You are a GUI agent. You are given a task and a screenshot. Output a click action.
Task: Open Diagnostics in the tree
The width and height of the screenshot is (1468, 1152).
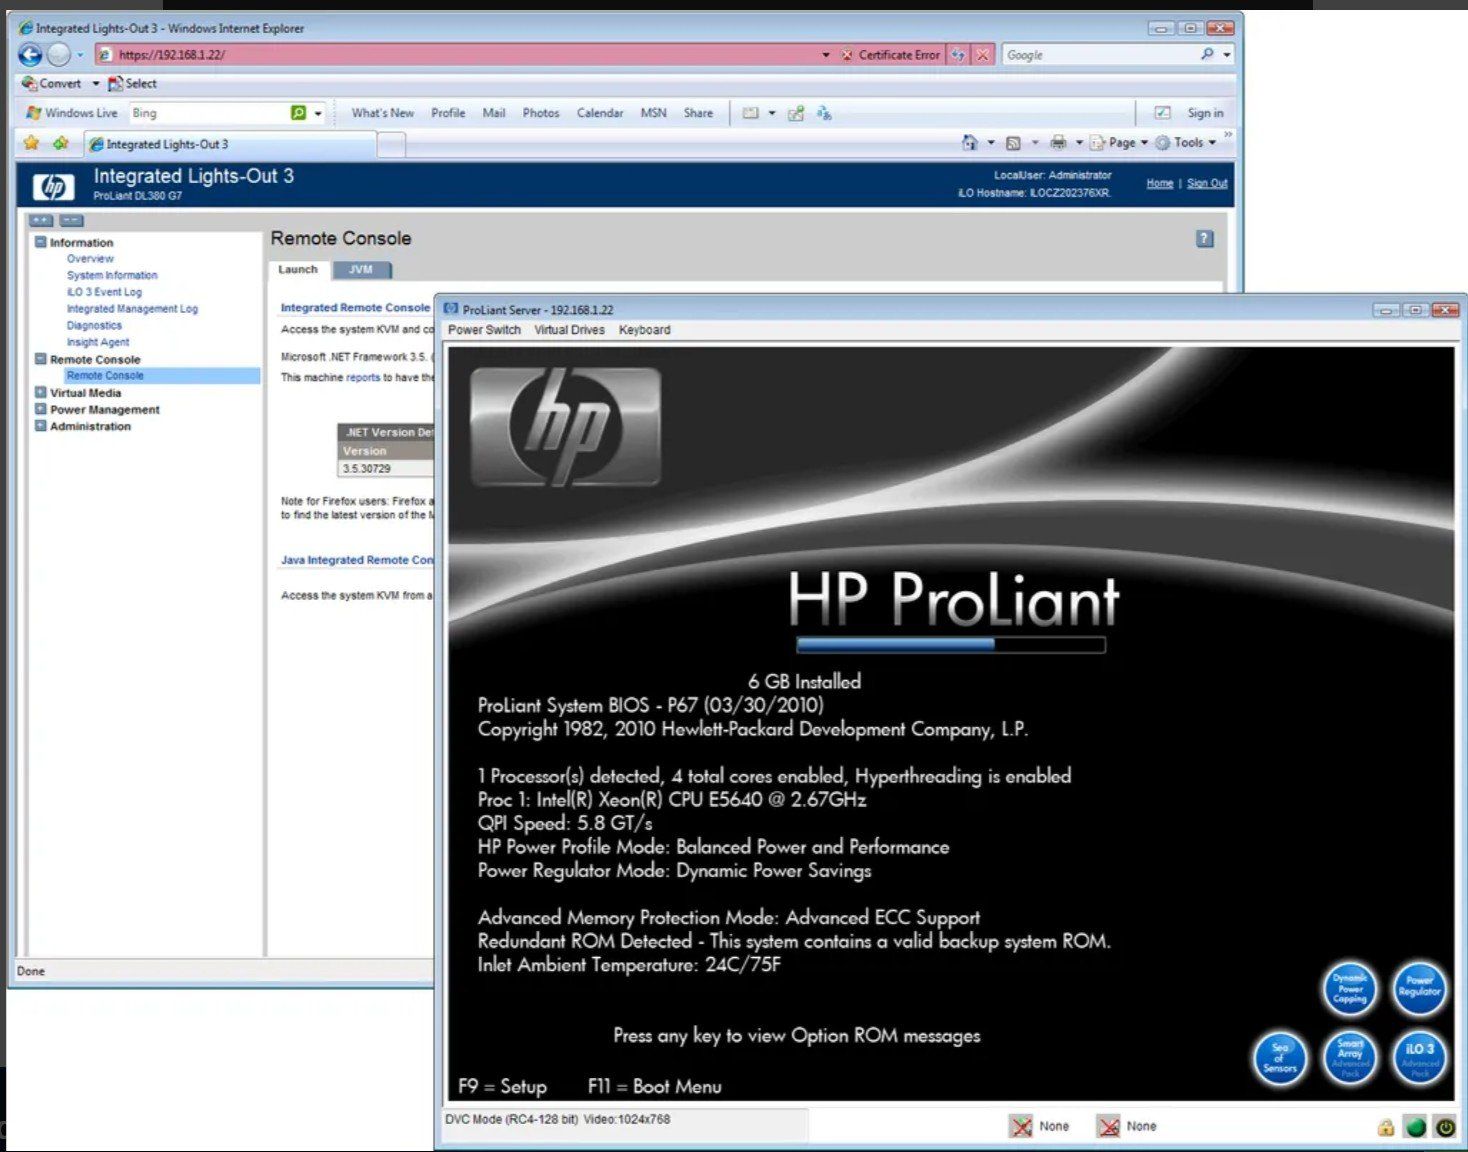[x=94, y=325]
